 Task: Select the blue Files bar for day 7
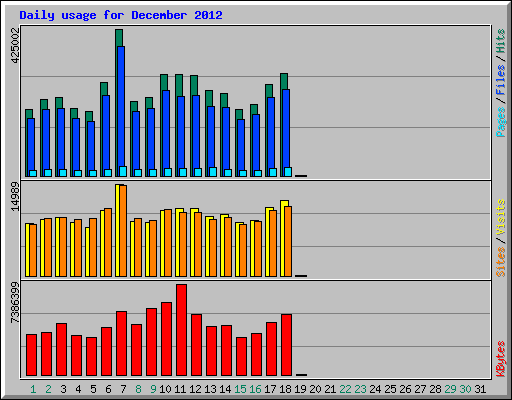121,107
